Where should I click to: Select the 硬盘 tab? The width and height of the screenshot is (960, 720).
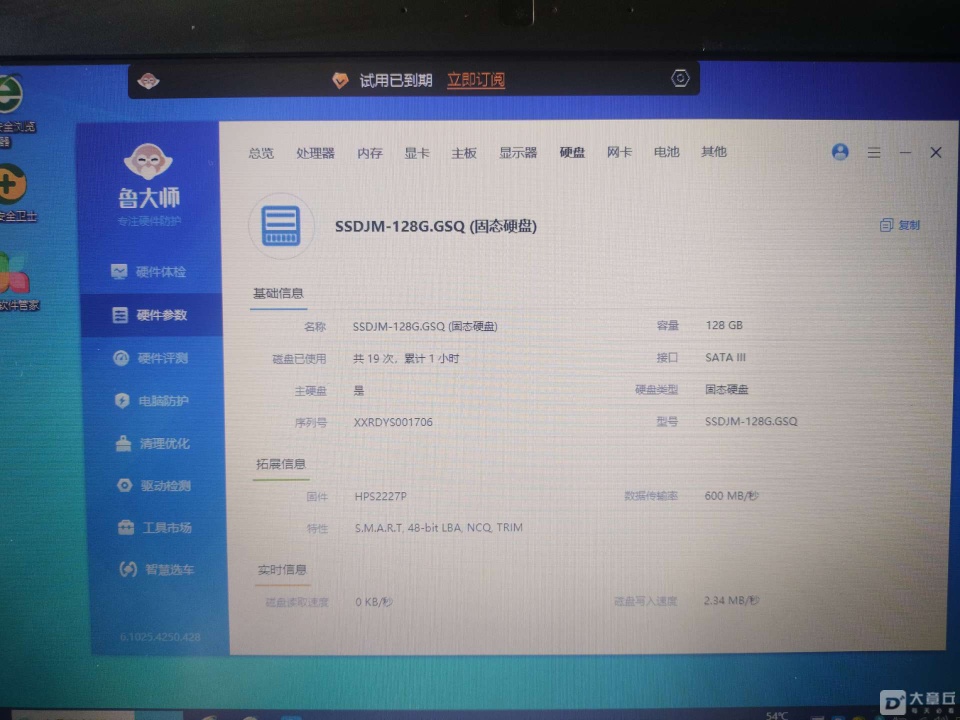point(572,152)
